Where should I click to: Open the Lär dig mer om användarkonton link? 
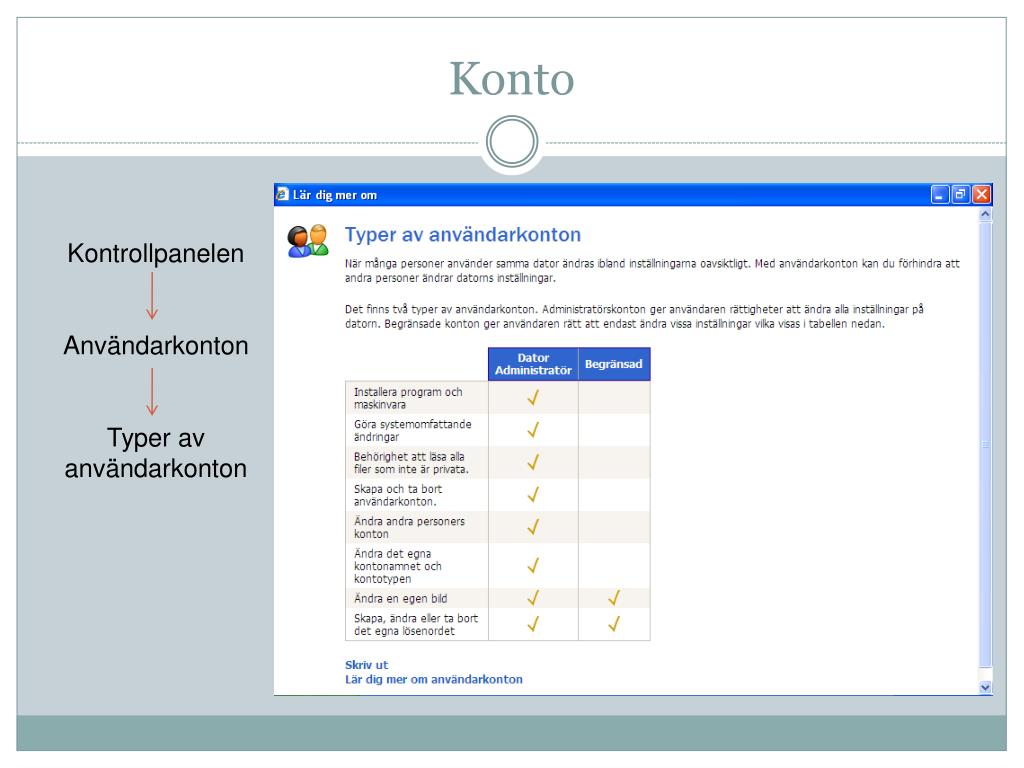[x=434, y=679]
